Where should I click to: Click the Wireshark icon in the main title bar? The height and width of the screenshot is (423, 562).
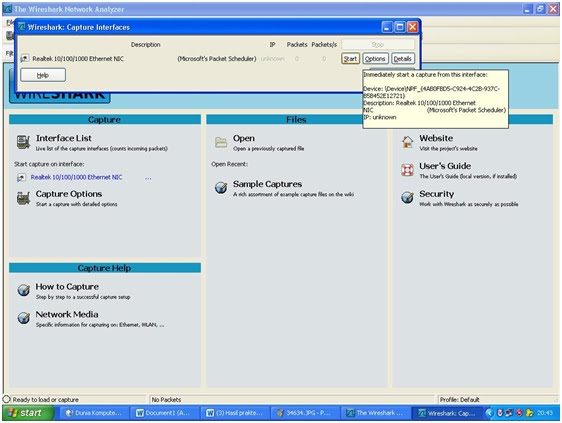coord(8,9)
